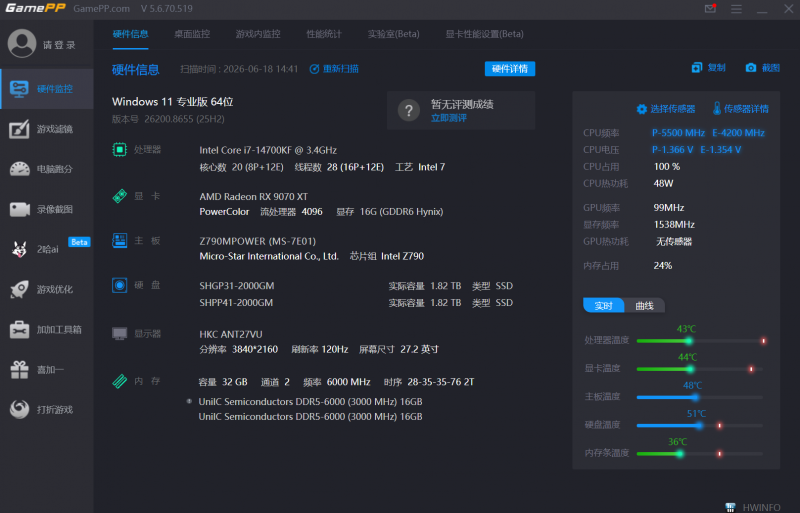Click the 内存条温度 slider handle

coord(680,453)
